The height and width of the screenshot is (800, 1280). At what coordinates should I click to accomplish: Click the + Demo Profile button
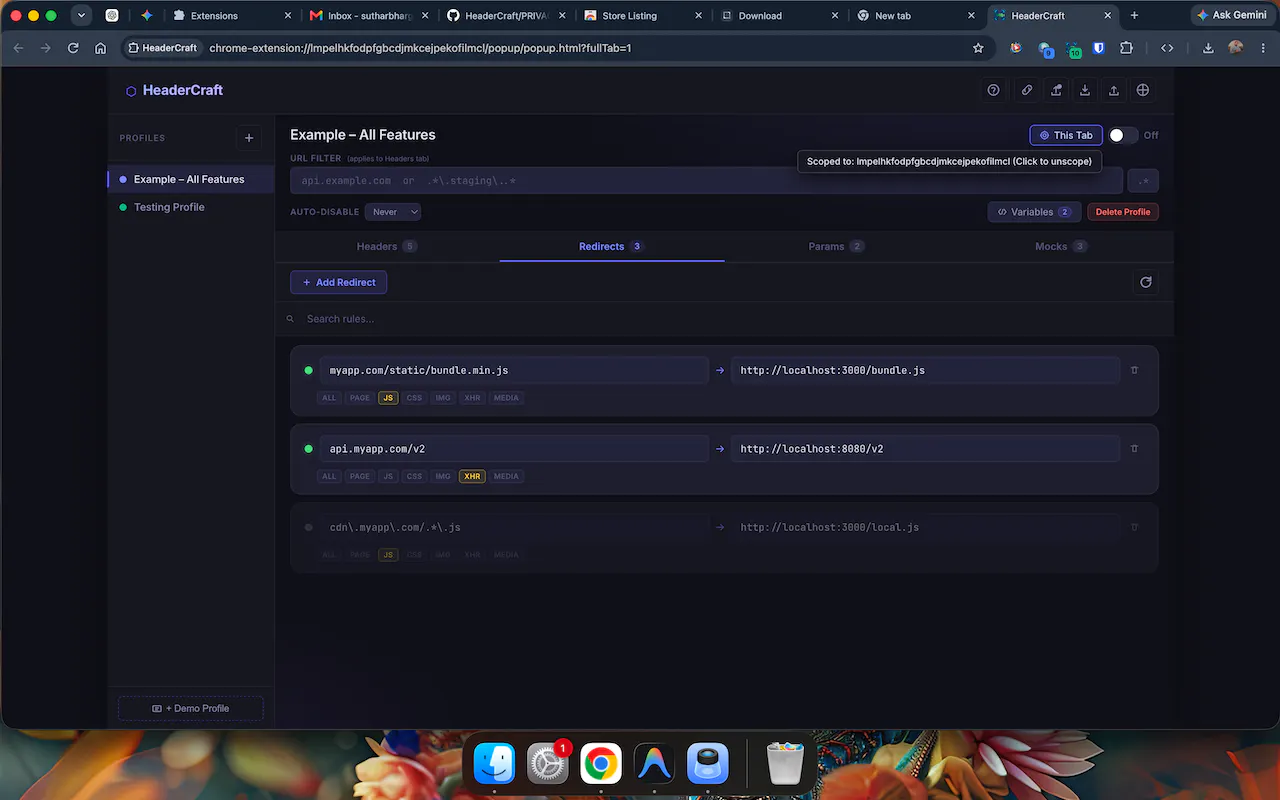point(191,708)
